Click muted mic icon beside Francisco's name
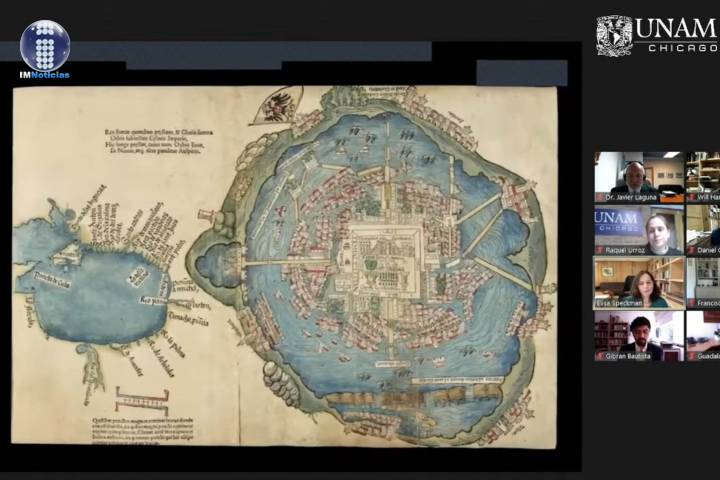Viewport: 720px width, 480px height. pos(692,302)
